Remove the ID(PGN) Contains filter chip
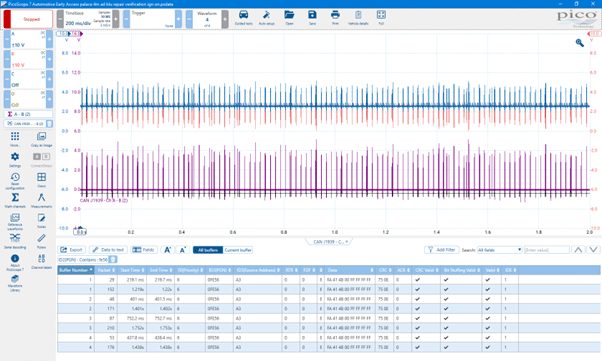602x361 pixels. 113,260
